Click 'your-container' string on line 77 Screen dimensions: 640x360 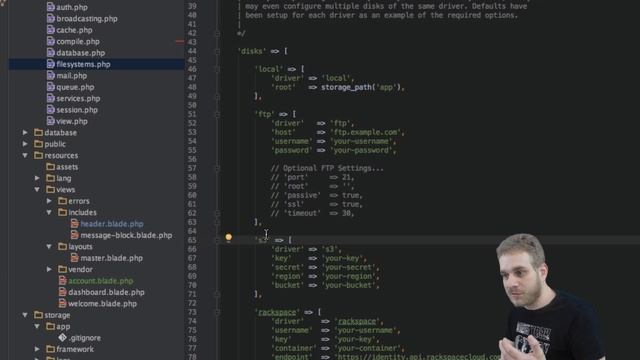tap(368, 348)
